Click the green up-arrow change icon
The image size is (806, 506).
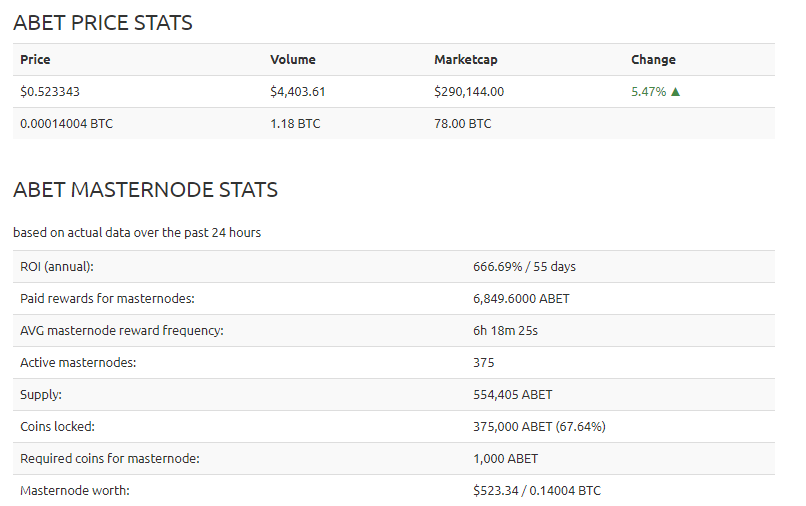coord(675,92)
